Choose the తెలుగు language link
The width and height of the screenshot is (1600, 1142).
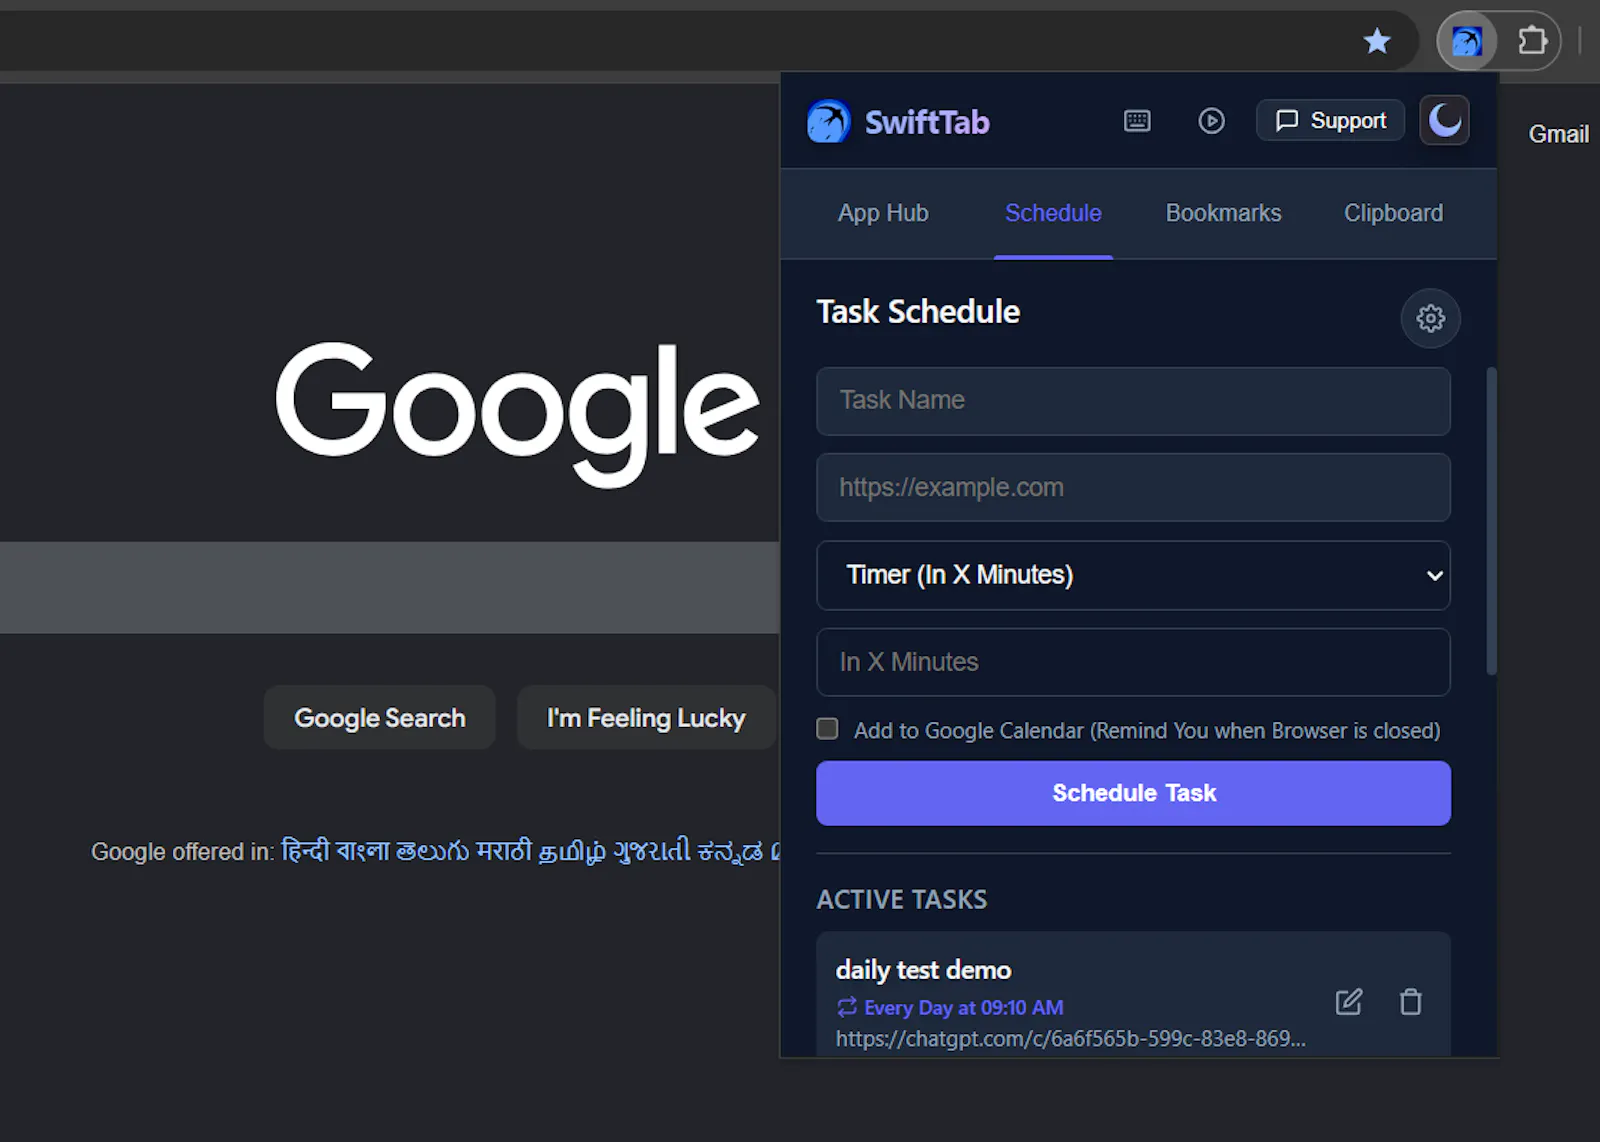[x=432, y=851]
